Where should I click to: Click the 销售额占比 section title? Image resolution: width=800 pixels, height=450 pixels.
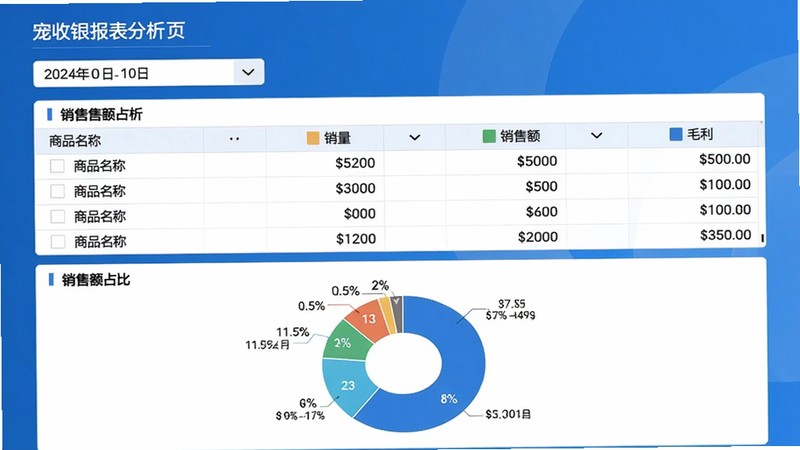point(96,280)
